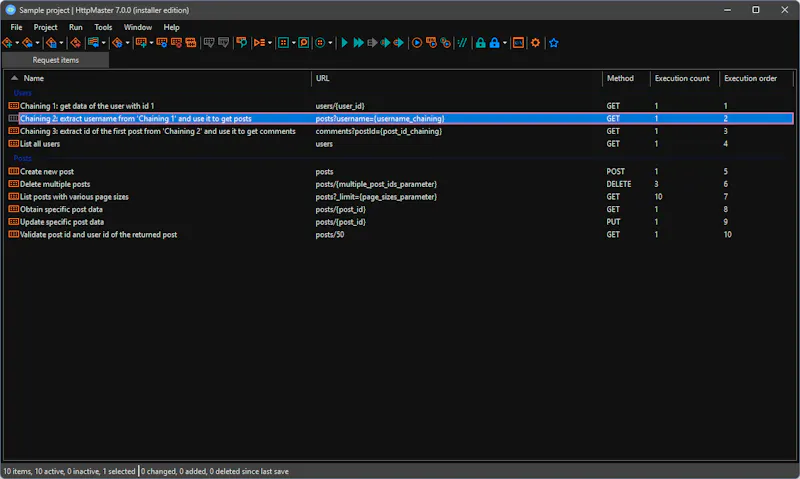
Task: Expand dropdown arrow beside add request item icon
Action: (151, 43)
